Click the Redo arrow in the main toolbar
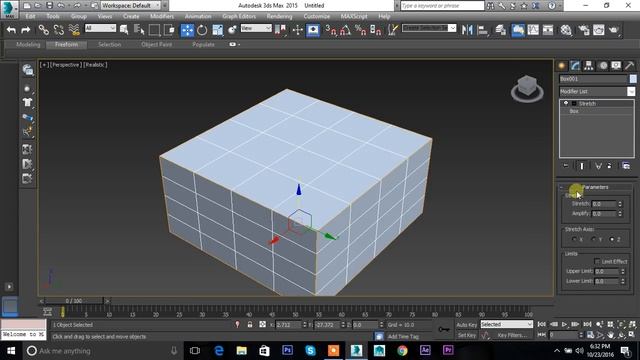The image size is (640, 360). click(25, 30)
